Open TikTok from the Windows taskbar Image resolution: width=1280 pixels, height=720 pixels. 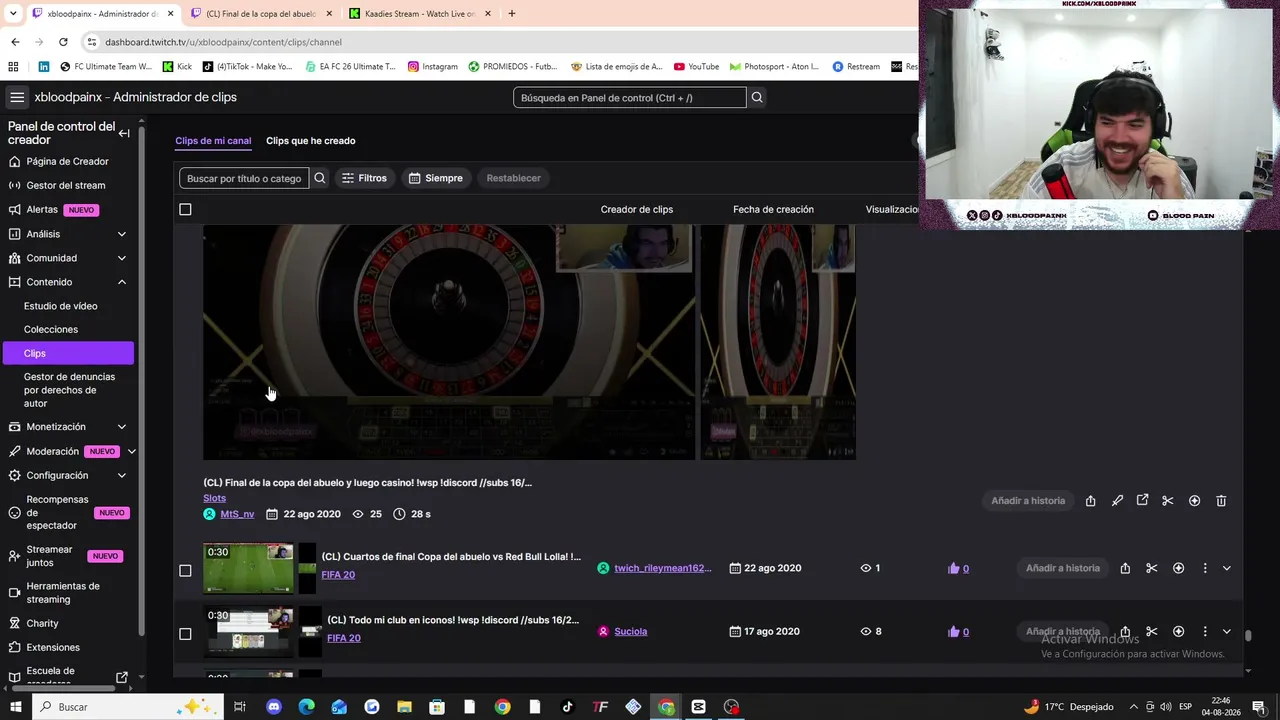pos(567,707)
